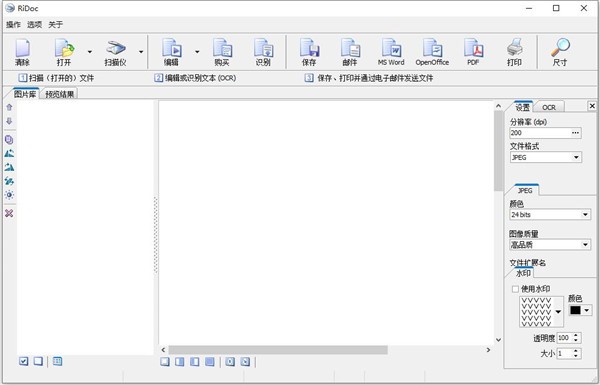Click the 编辑 (Edit) toolbar icon
The image size is (600, 385).
pos(171,52)
